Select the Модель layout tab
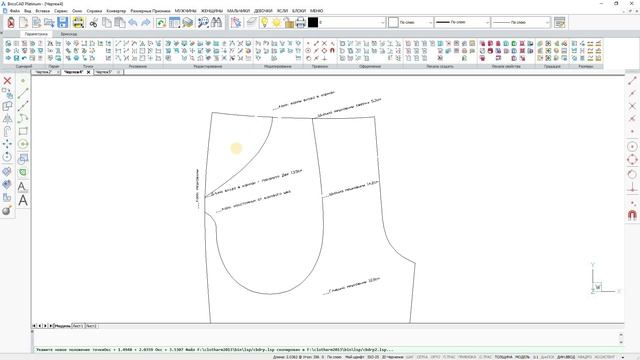Screen dimensions: 640x360 coord(62,326)
